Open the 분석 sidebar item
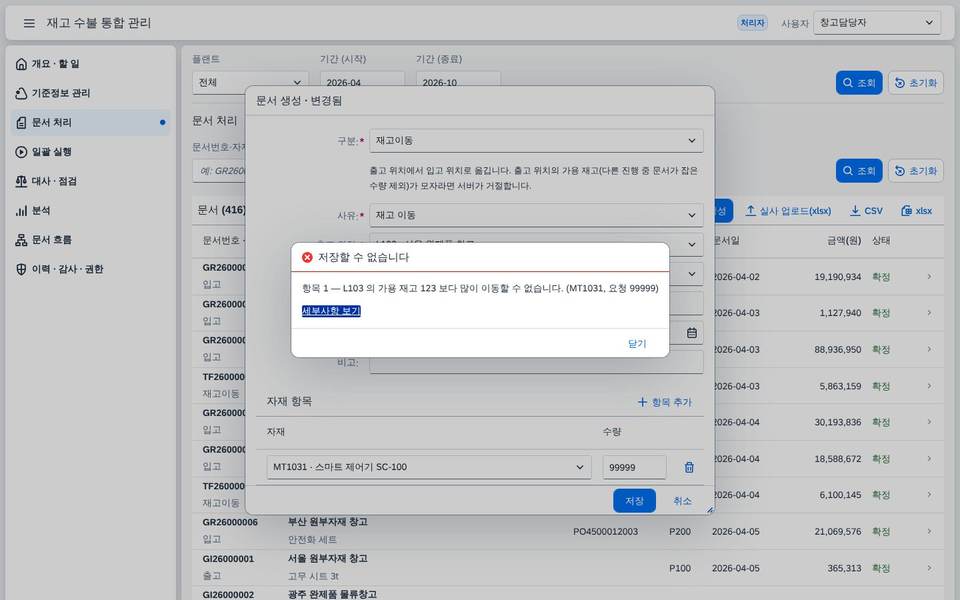The image size is (960, 600). pos(91,211)
